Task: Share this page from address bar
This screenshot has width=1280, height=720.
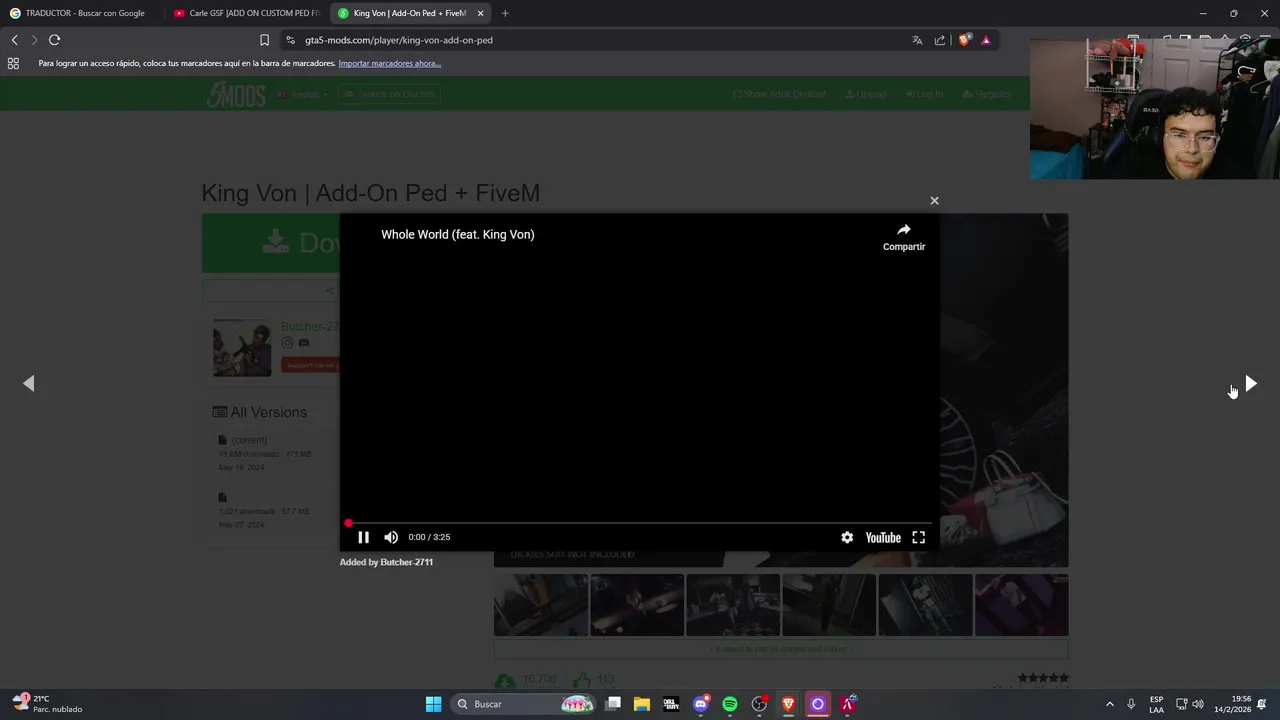Action: (x=940, y=40)
